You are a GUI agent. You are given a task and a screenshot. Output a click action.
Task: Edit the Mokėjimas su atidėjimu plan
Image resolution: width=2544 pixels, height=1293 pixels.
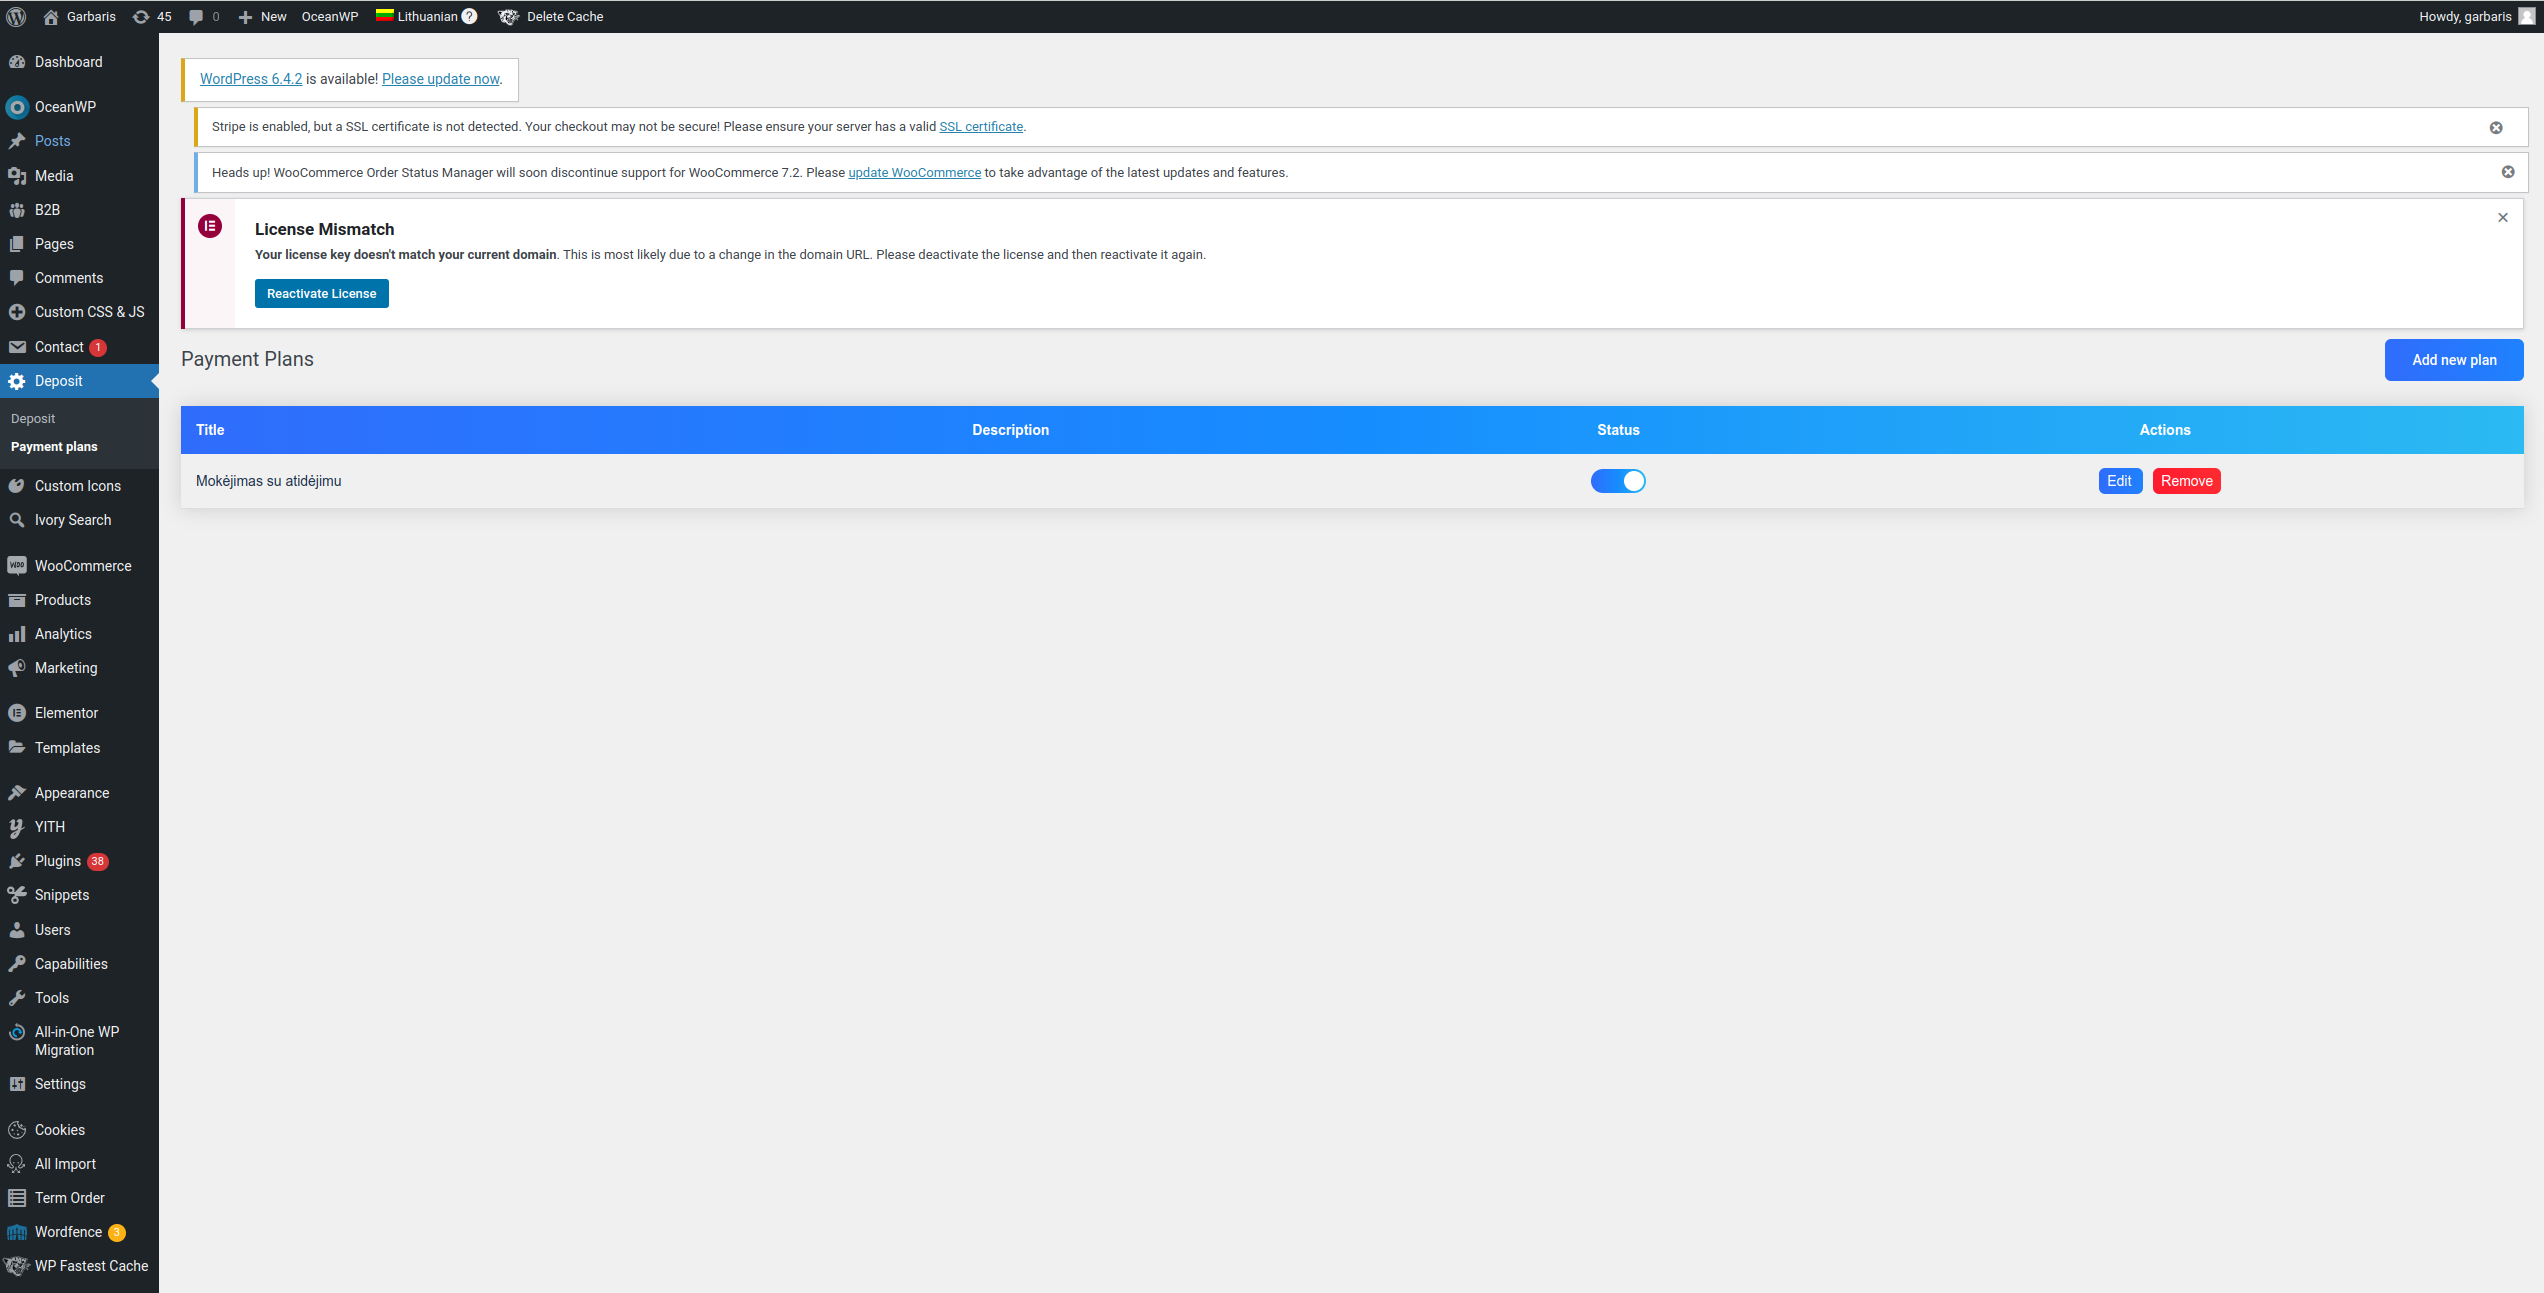(x=2120, y=481)
